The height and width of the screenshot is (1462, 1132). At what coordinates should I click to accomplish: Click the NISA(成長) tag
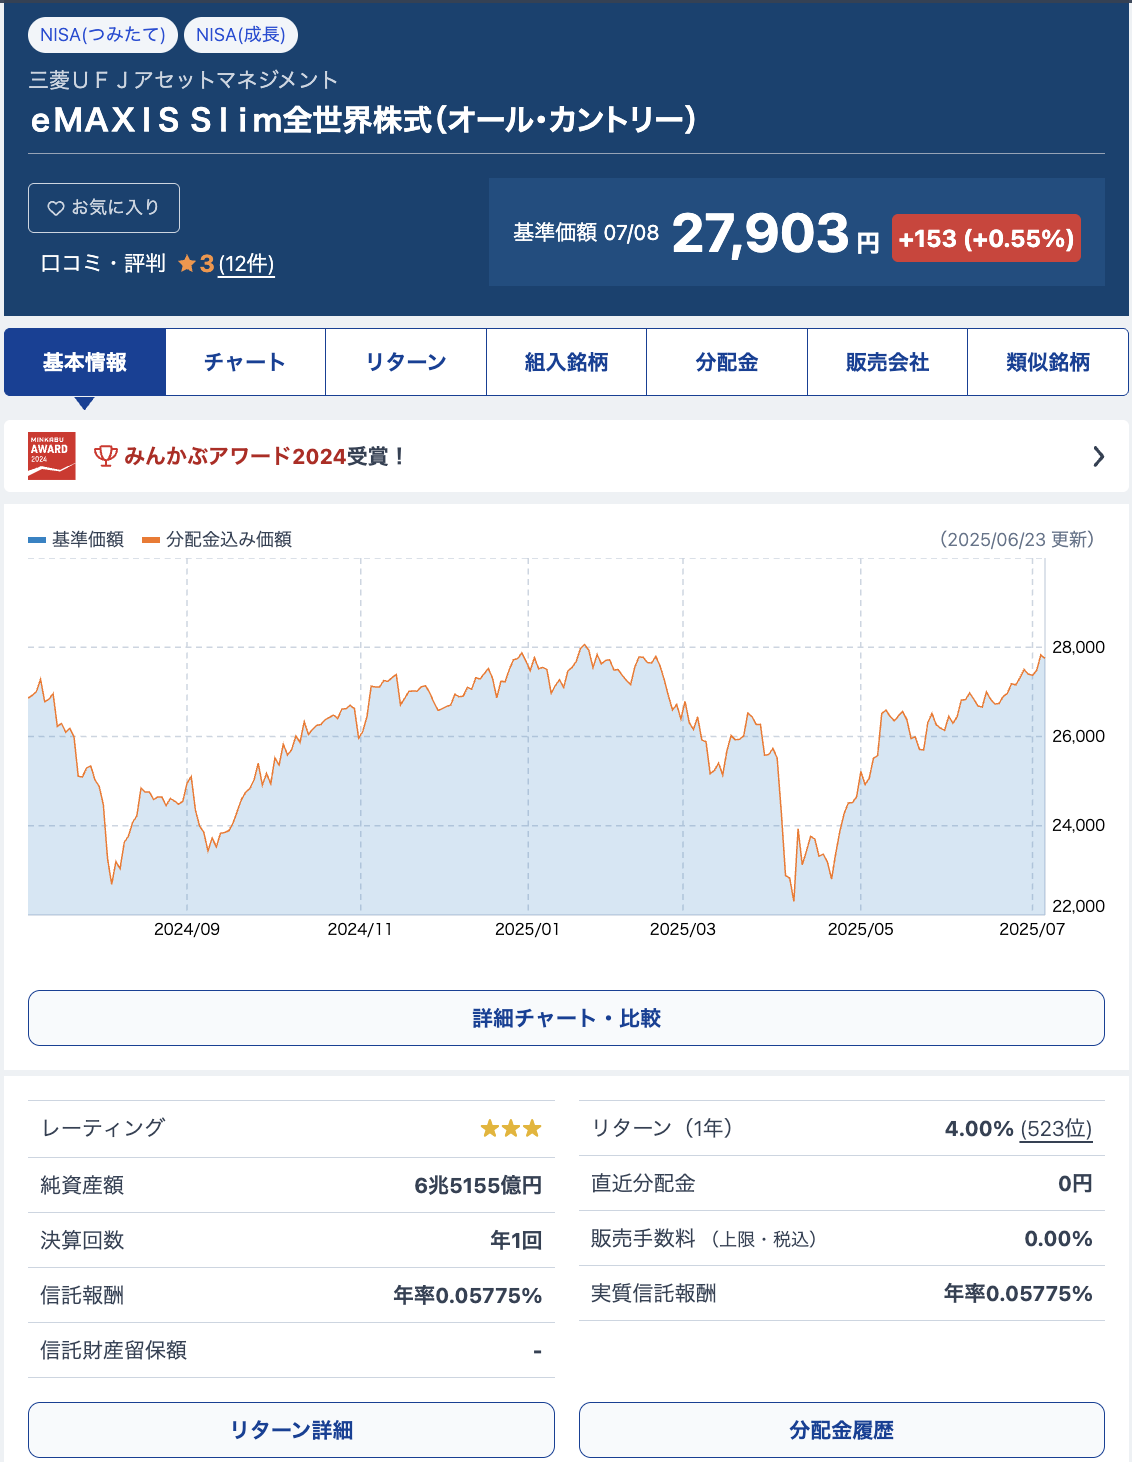(241, 35)
